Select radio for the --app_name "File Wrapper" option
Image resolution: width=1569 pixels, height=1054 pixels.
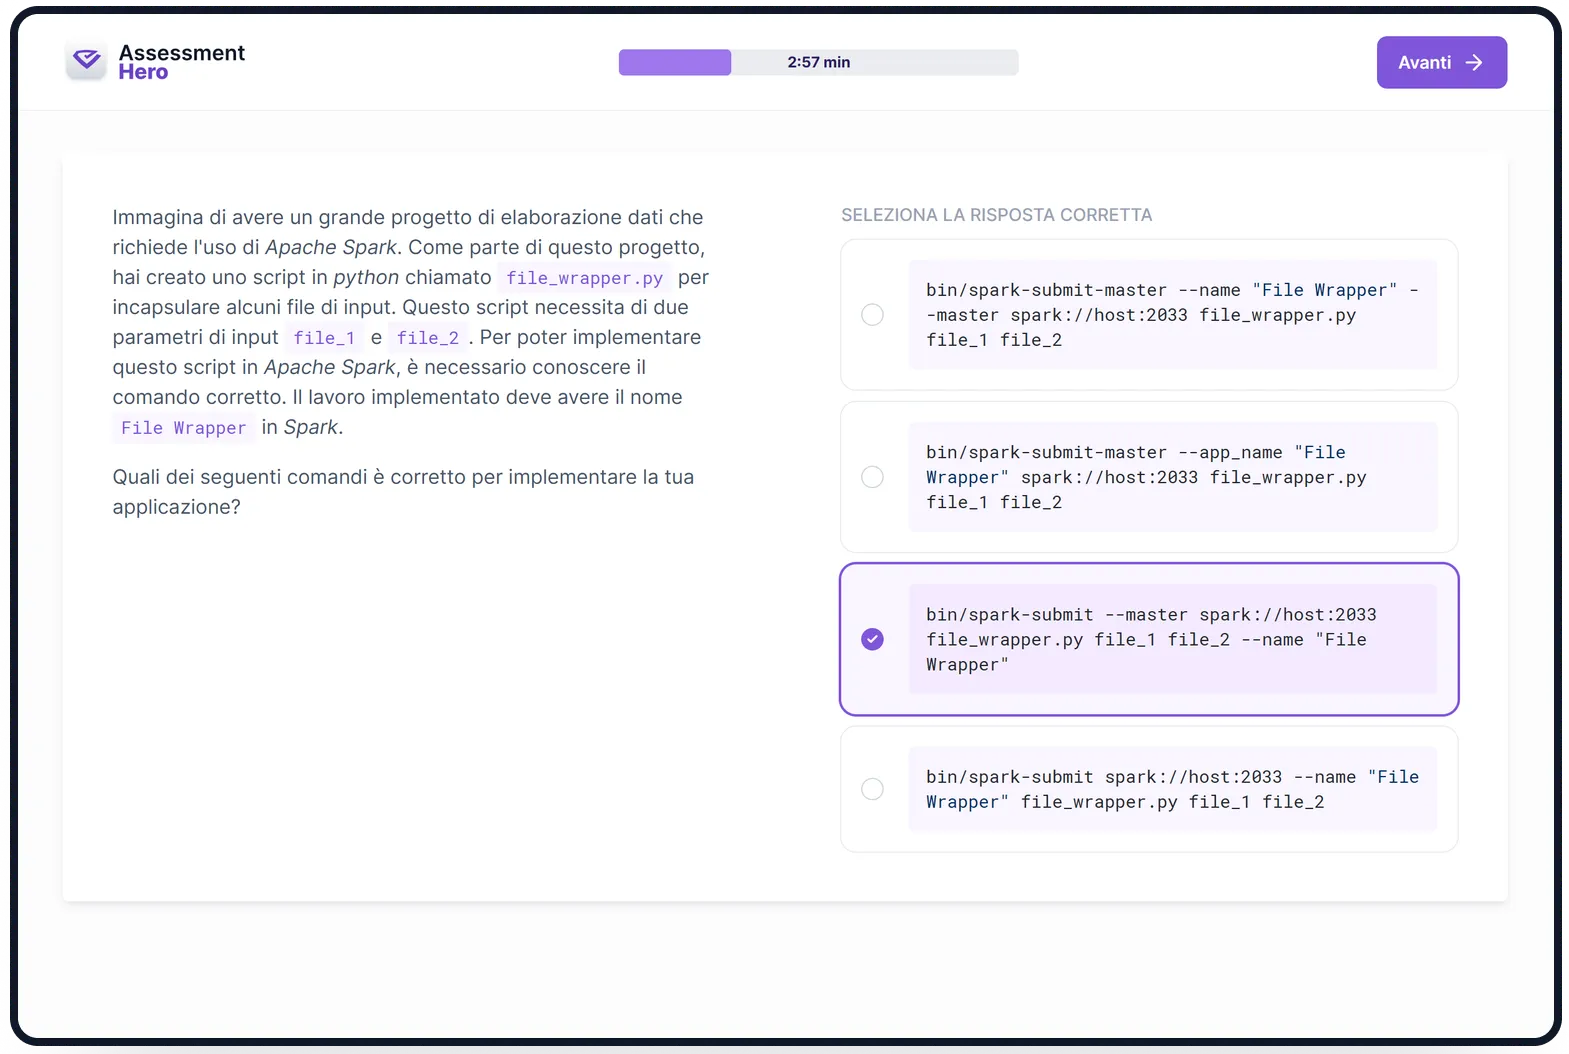click(x=872, y=477)
